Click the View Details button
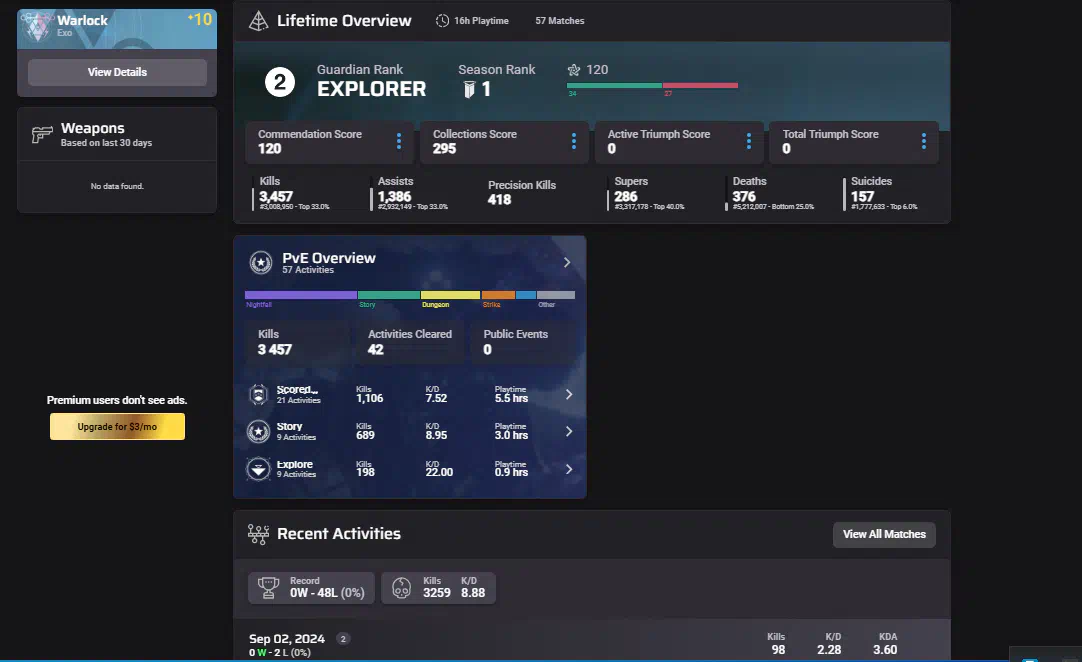 117,72
